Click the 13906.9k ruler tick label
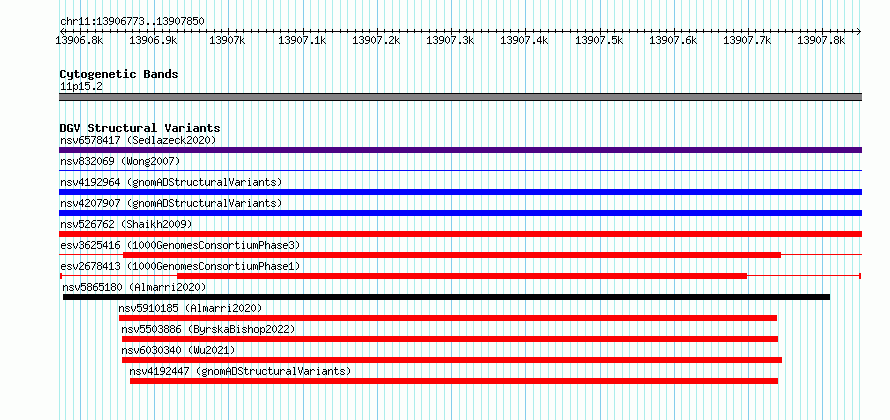890x420 pixels. pos(153,40)
